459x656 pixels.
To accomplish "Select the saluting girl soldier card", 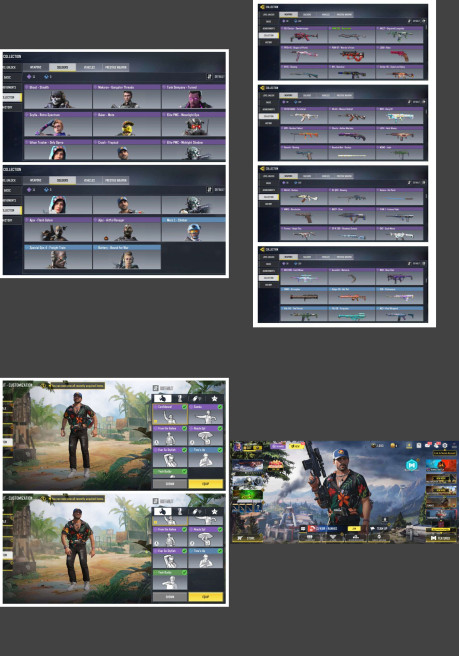I will (x=58, y=124).
